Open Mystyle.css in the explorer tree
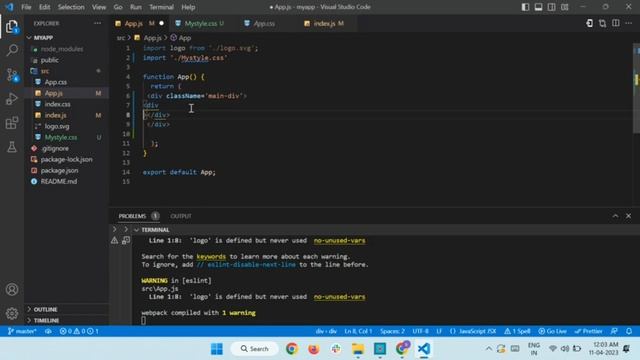 pyautogui.click(x=60, y=137)
